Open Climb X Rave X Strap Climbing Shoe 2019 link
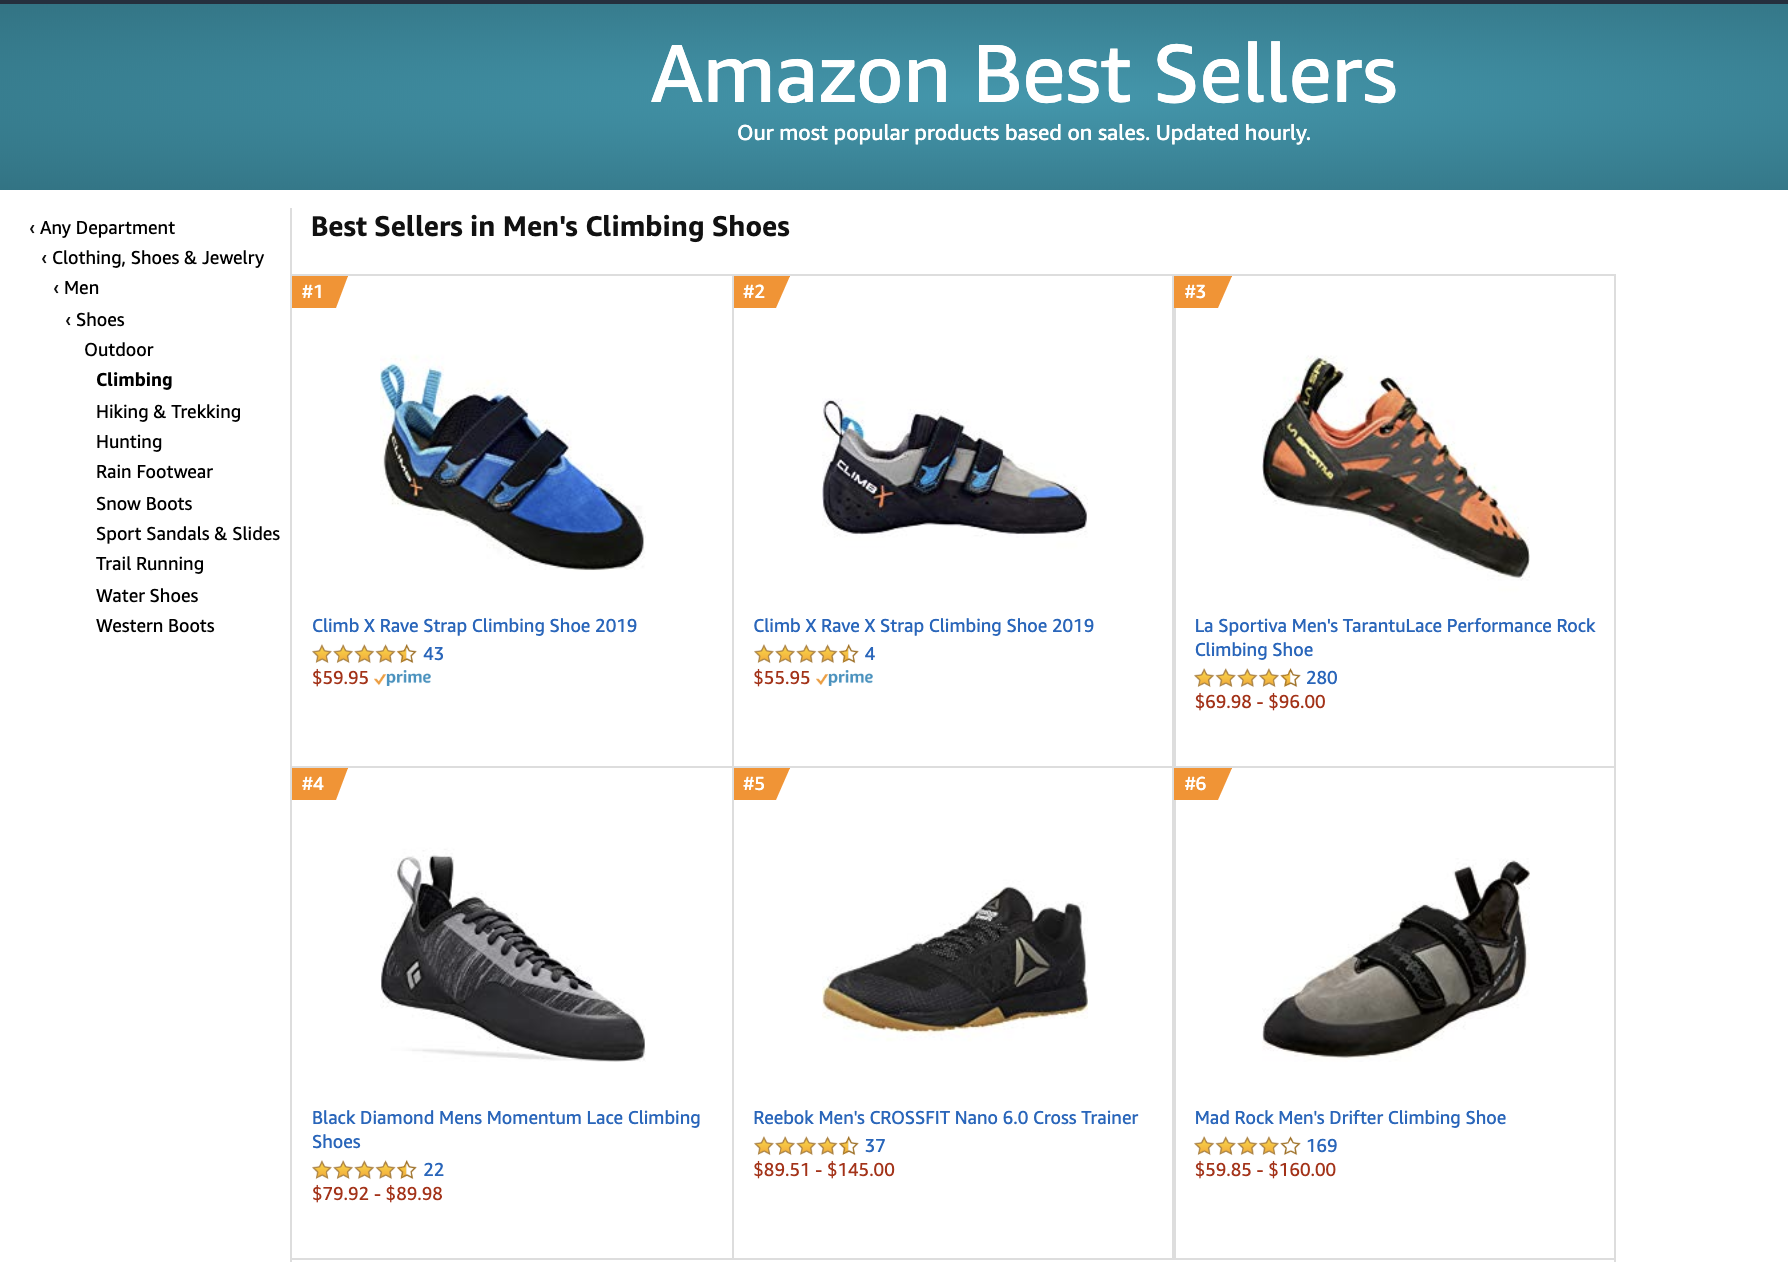The width and height of the screenshot is (1788, 1262). [923, 626]
